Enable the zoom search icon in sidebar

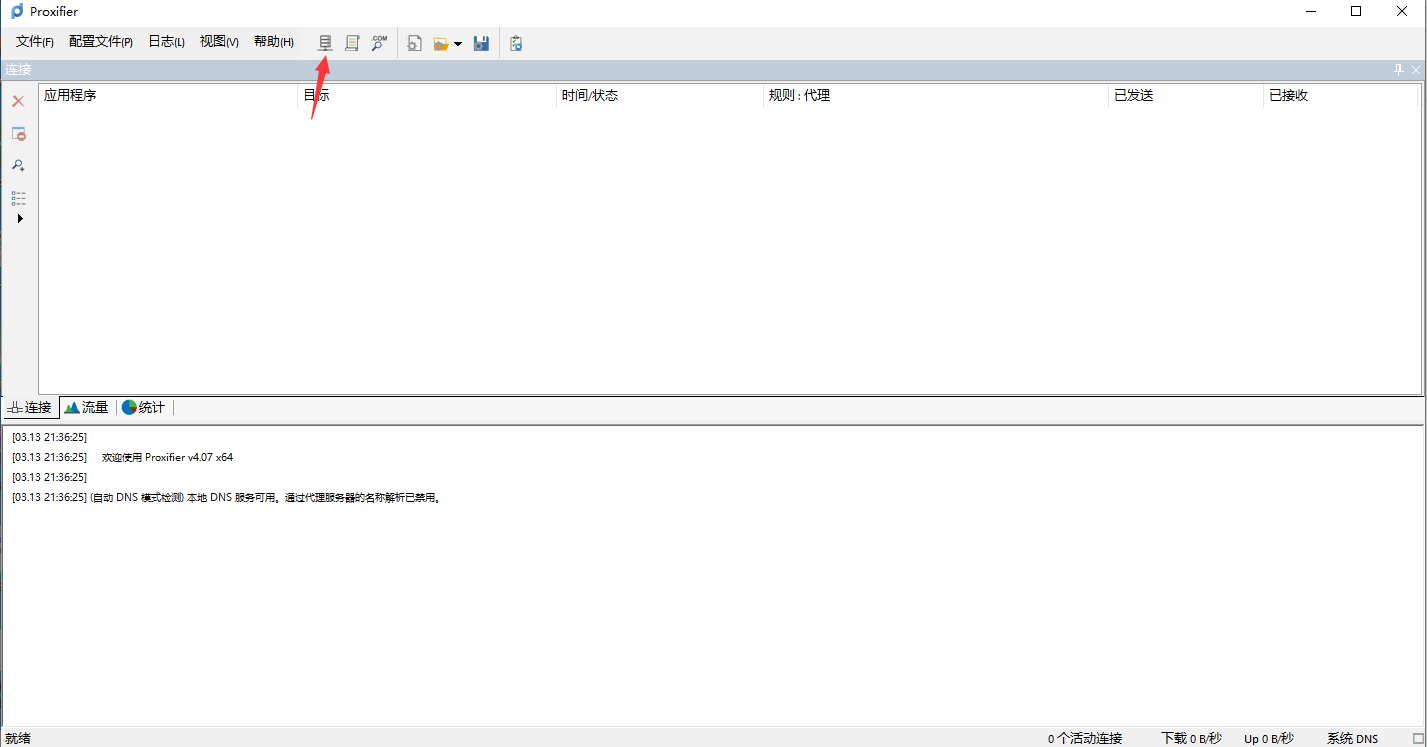[x=17, y=165]
